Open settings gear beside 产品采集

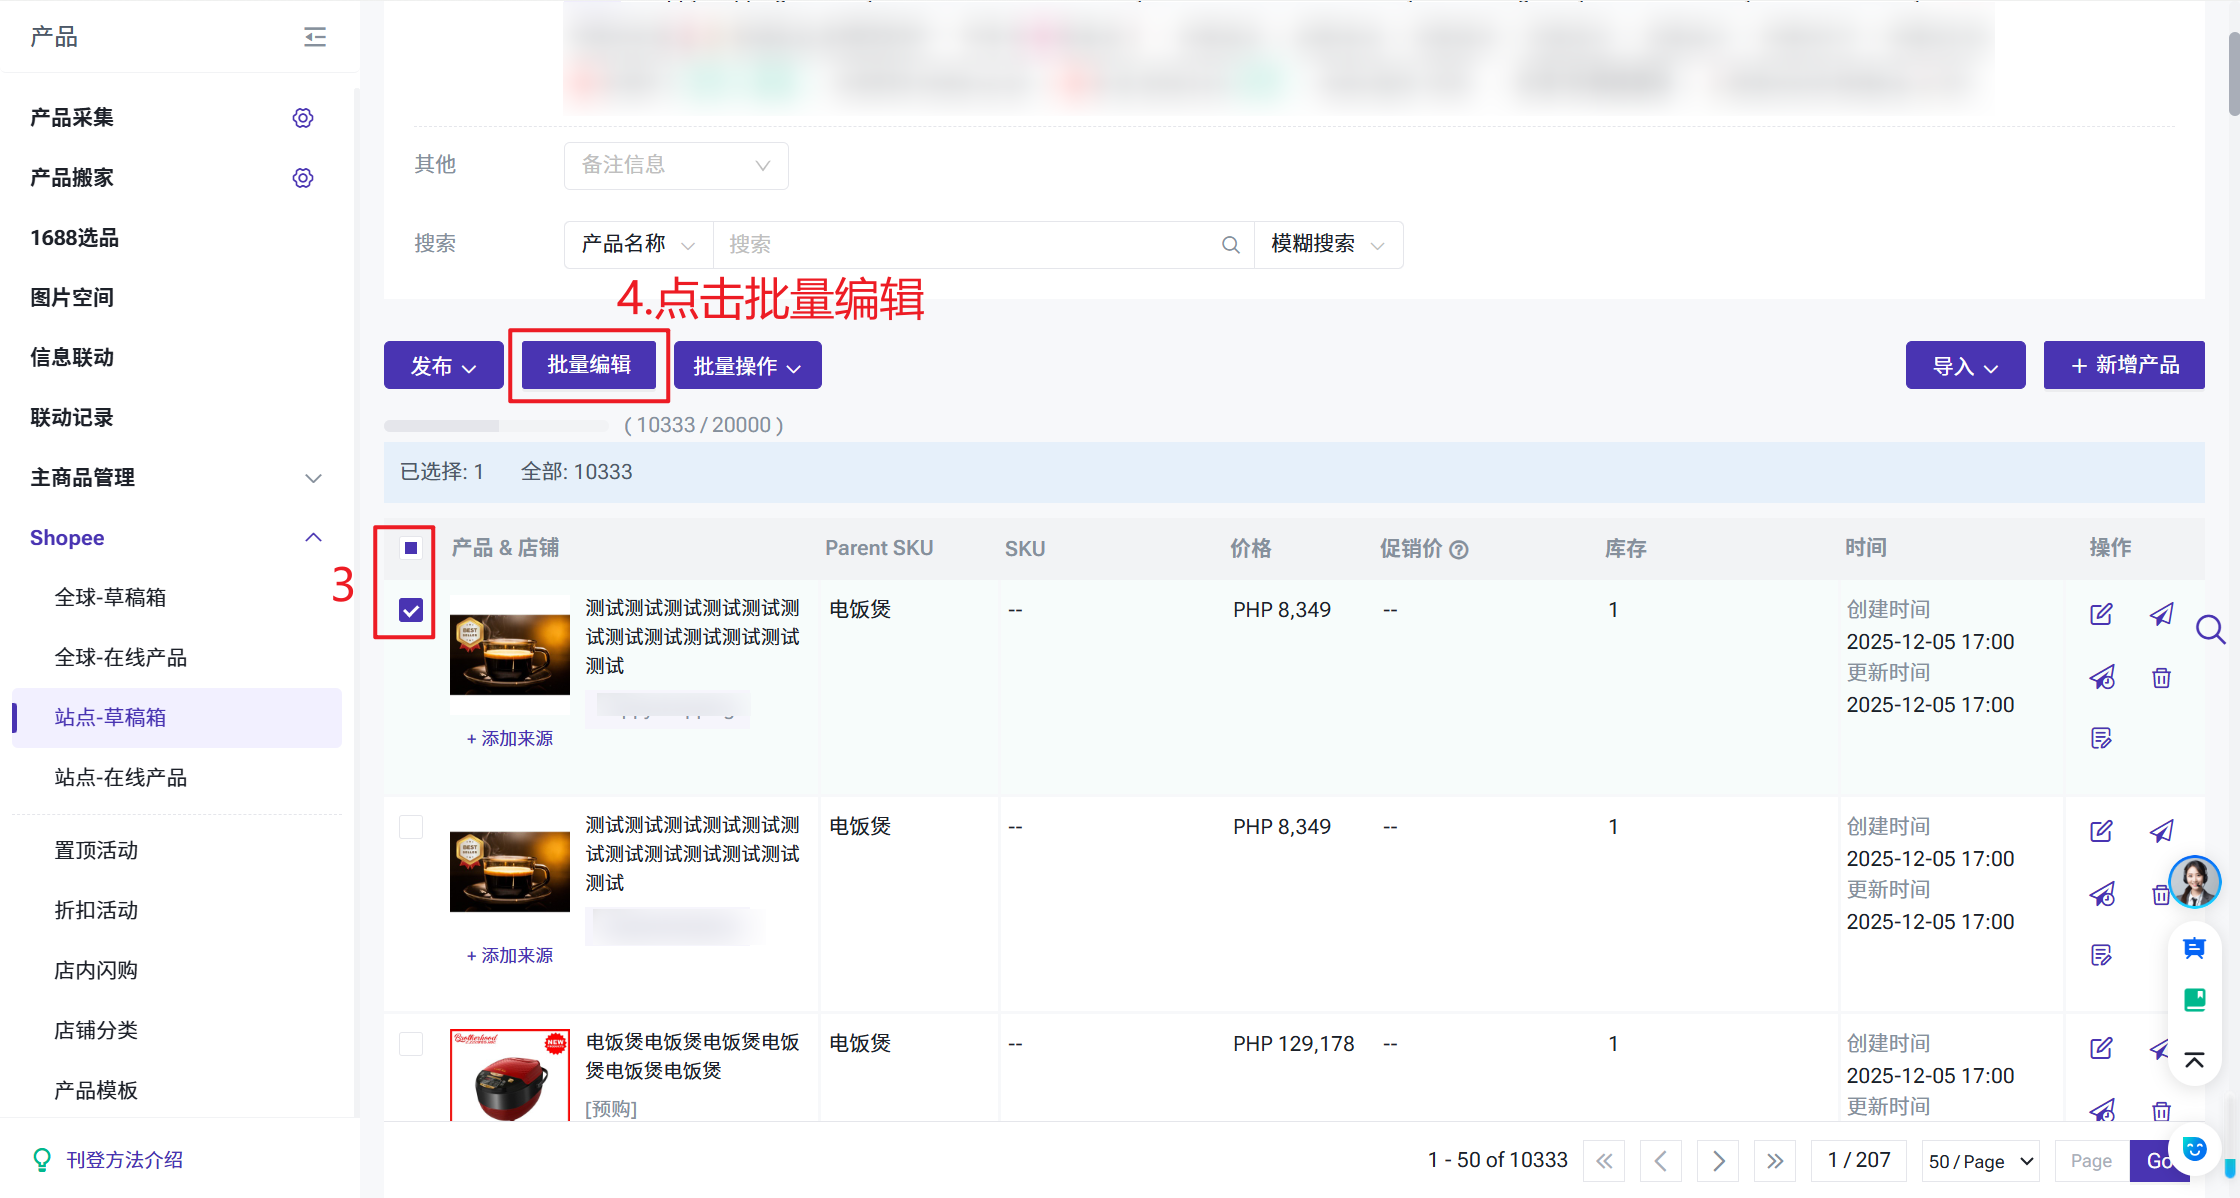coord(303,118)
